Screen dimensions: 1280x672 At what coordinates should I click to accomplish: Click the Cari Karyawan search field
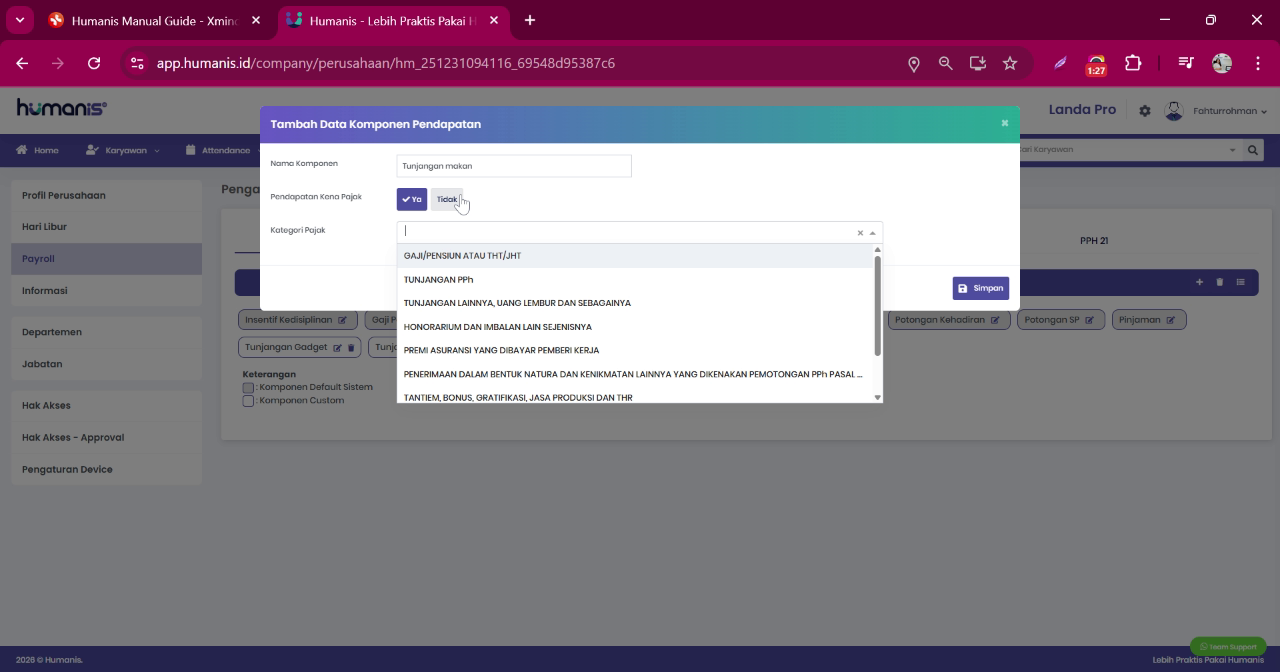pyautogui.click(x=1120, y=150)
